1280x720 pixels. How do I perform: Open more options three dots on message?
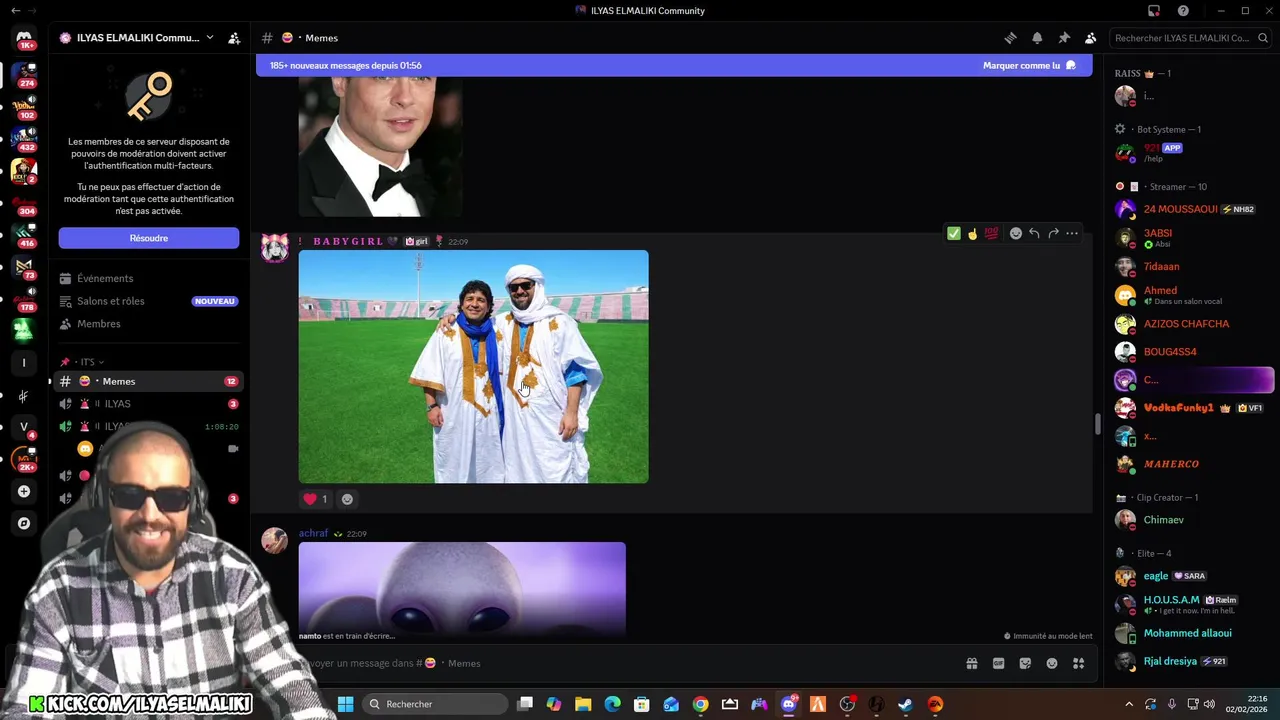1072,233
